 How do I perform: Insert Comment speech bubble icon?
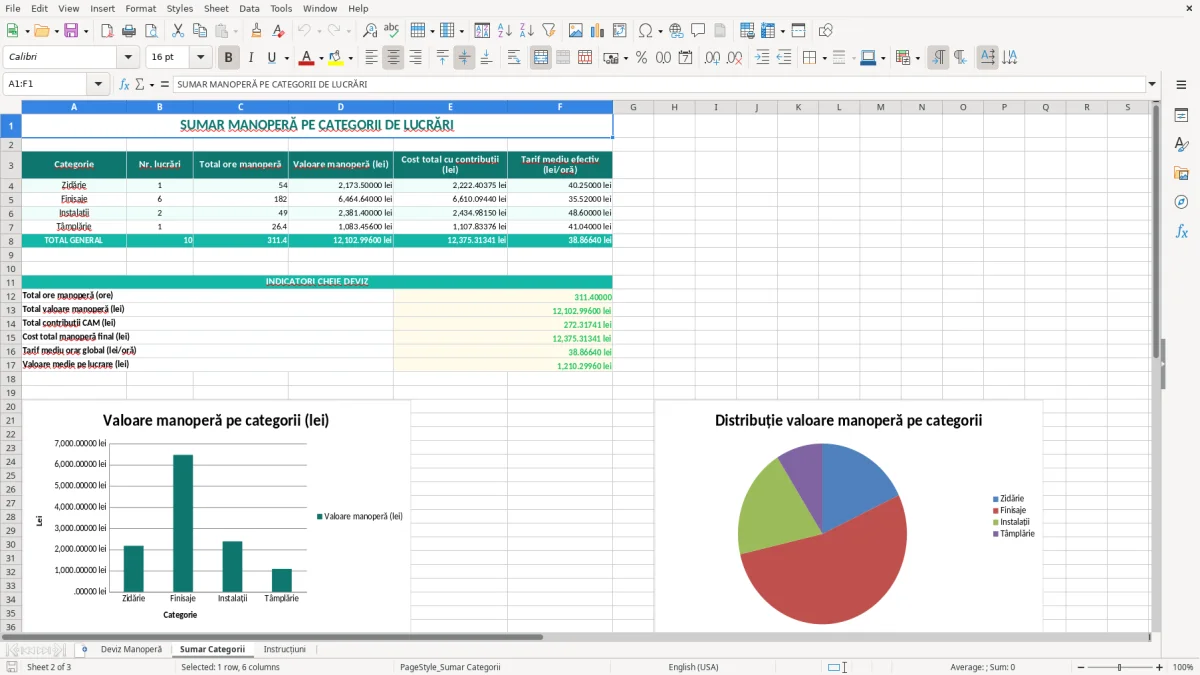pyautogui.click(x=698, y=31)
